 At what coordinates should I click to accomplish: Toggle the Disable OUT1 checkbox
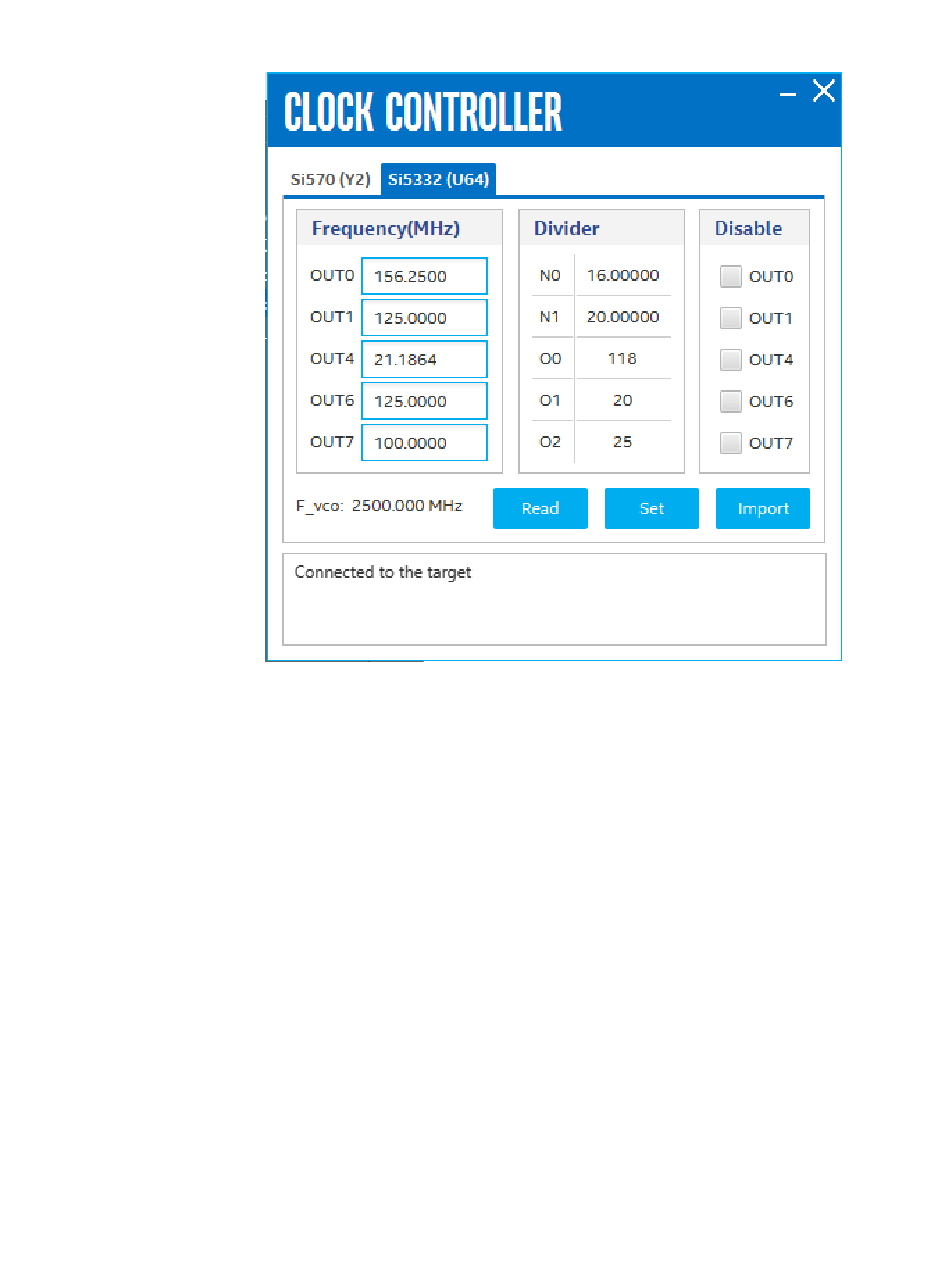click(x=731, y=318)
